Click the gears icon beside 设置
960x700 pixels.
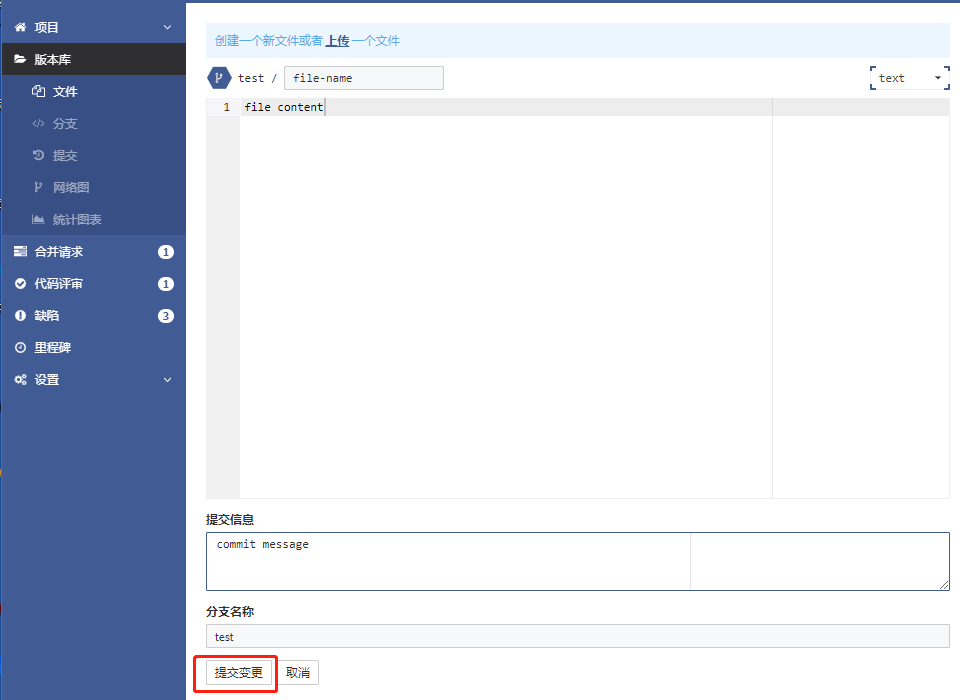pyautogui.click(x=20, y=380)
